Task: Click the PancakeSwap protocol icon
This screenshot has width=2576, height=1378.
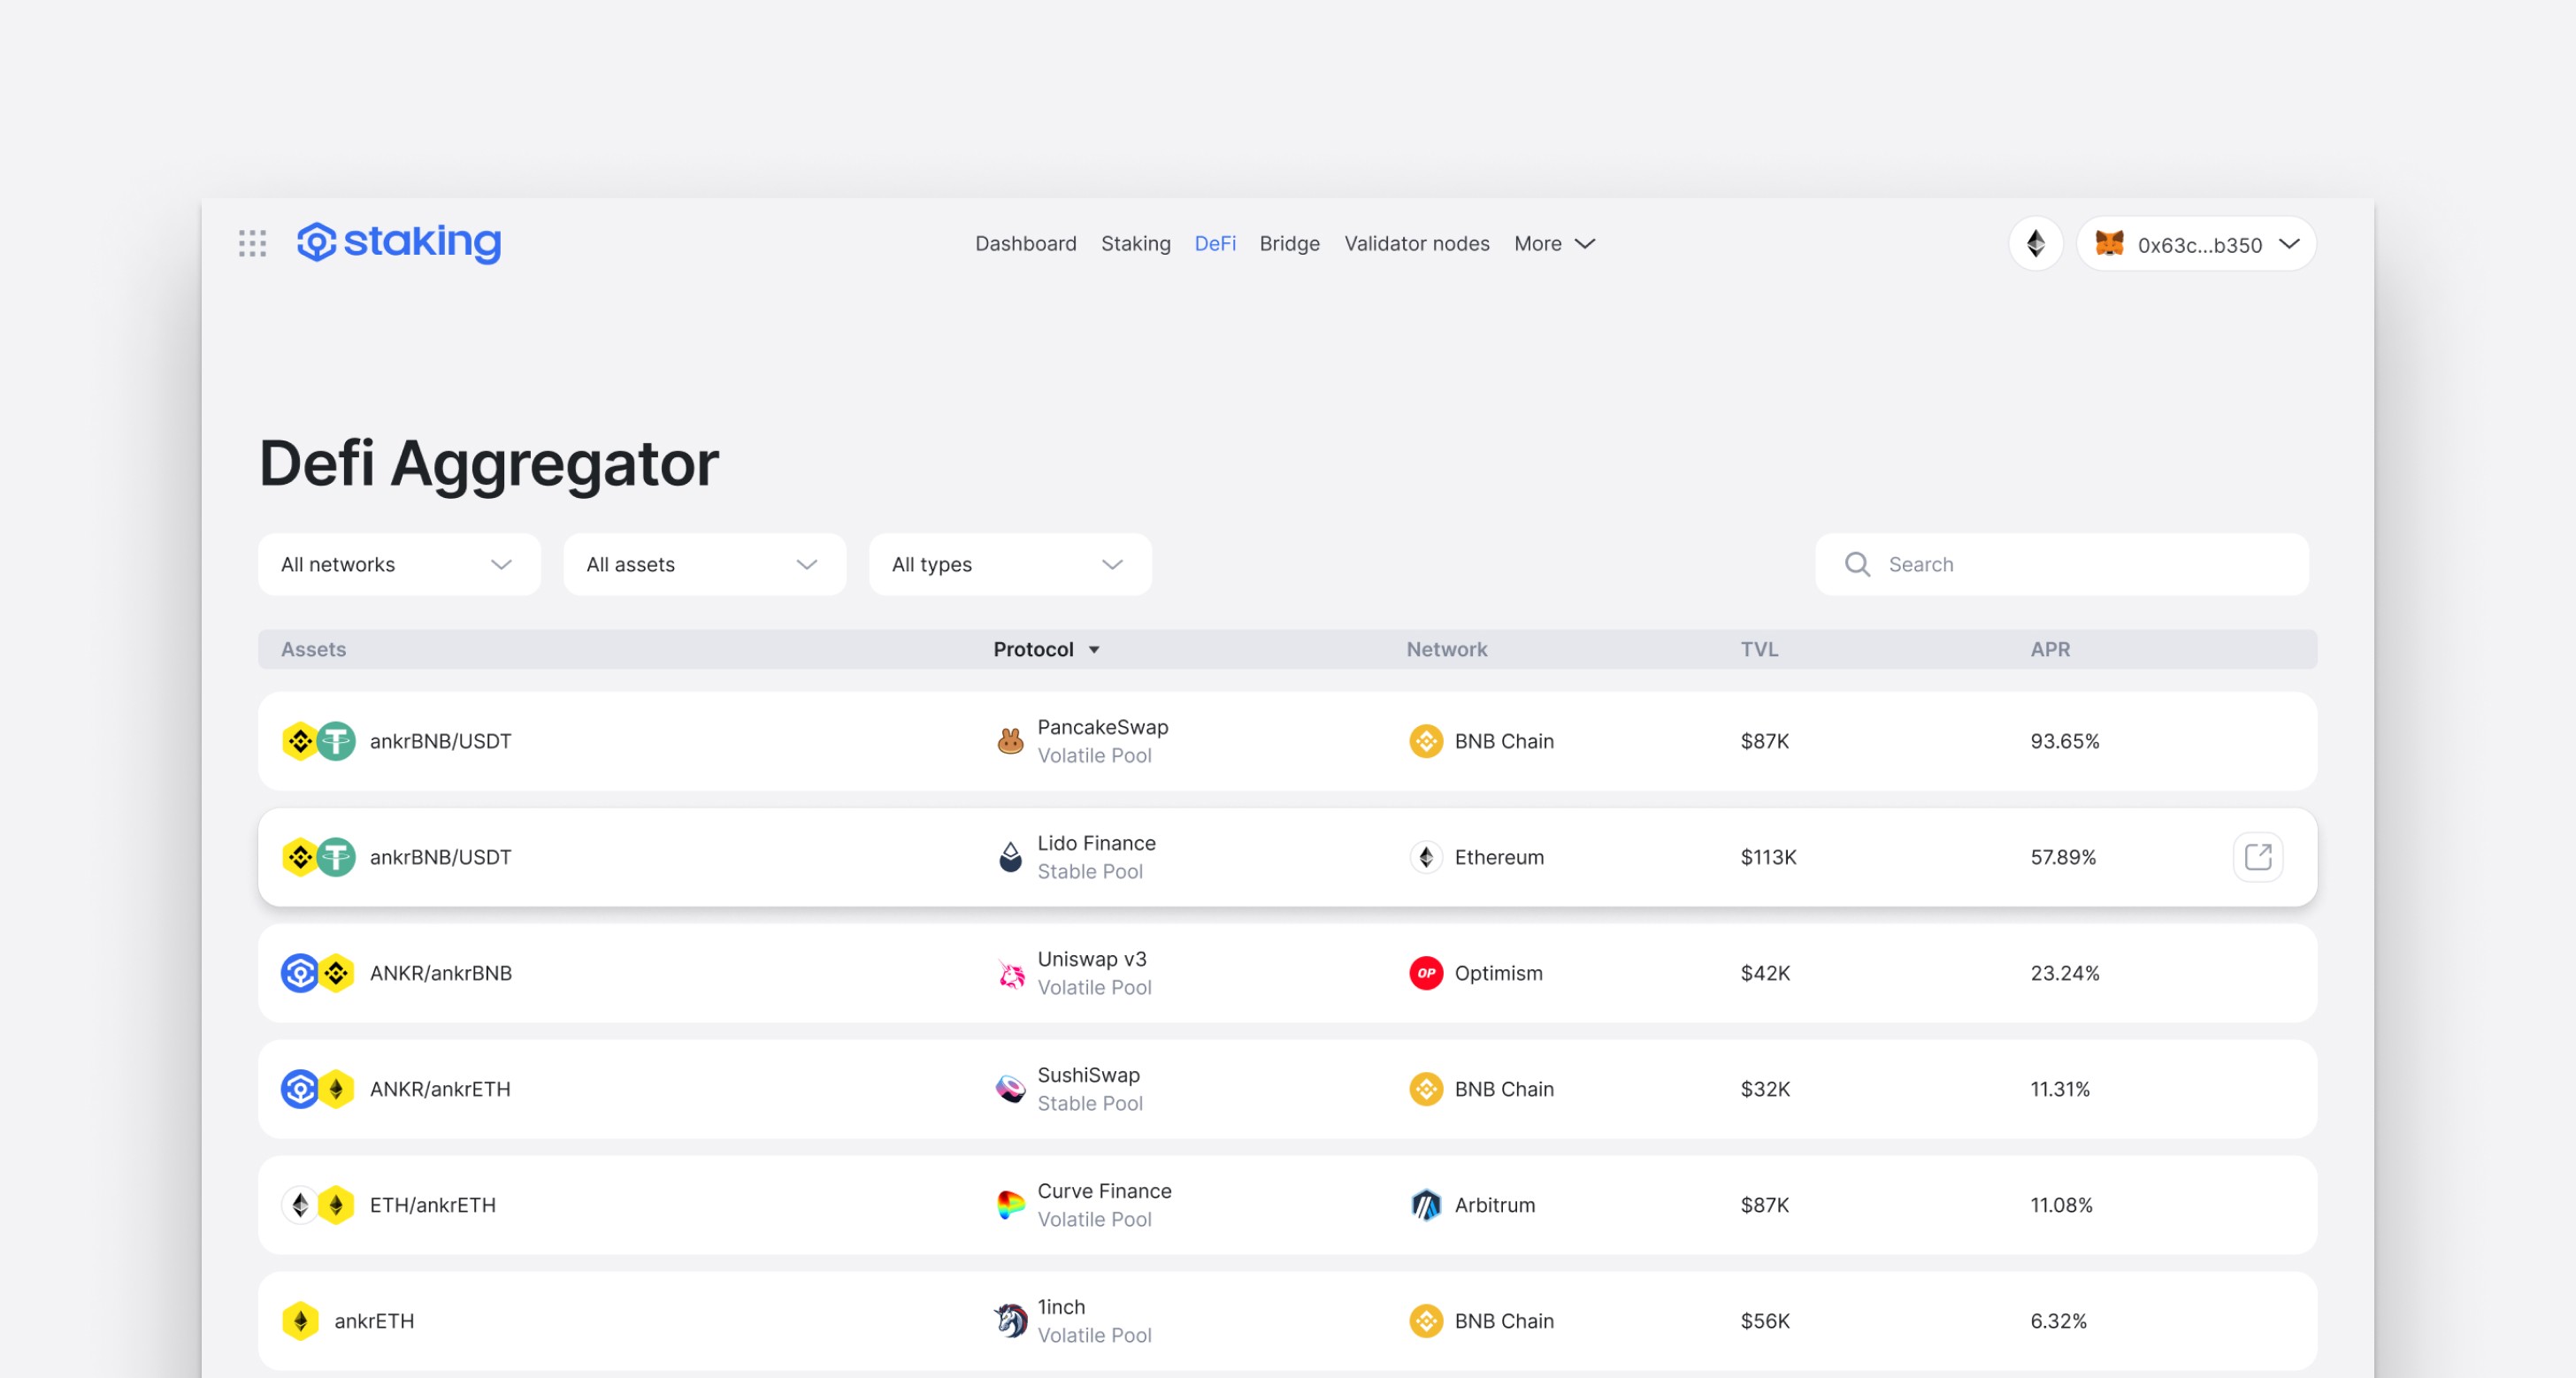Action: [1010, 741]
